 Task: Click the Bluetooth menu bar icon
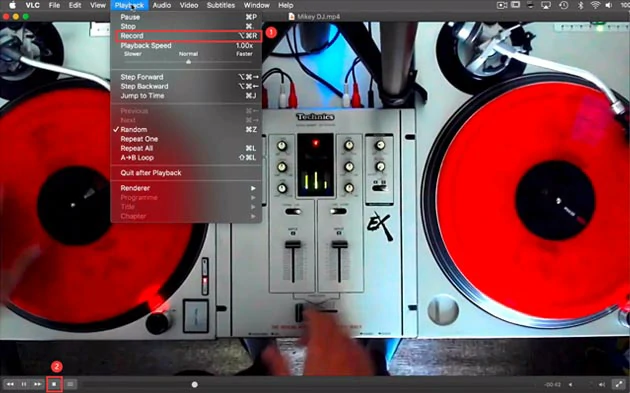click(580, 5)
